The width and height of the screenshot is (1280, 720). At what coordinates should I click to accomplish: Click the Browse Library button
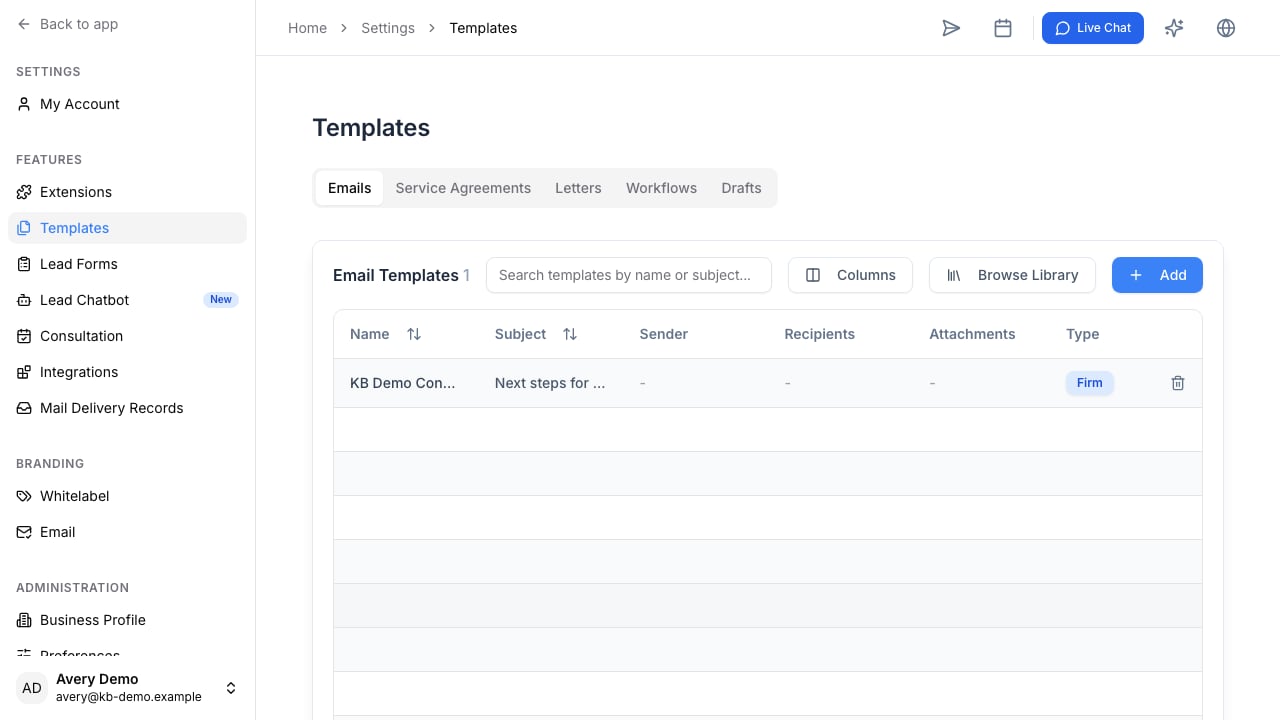pyautogui.click(x=1012, y=275)
